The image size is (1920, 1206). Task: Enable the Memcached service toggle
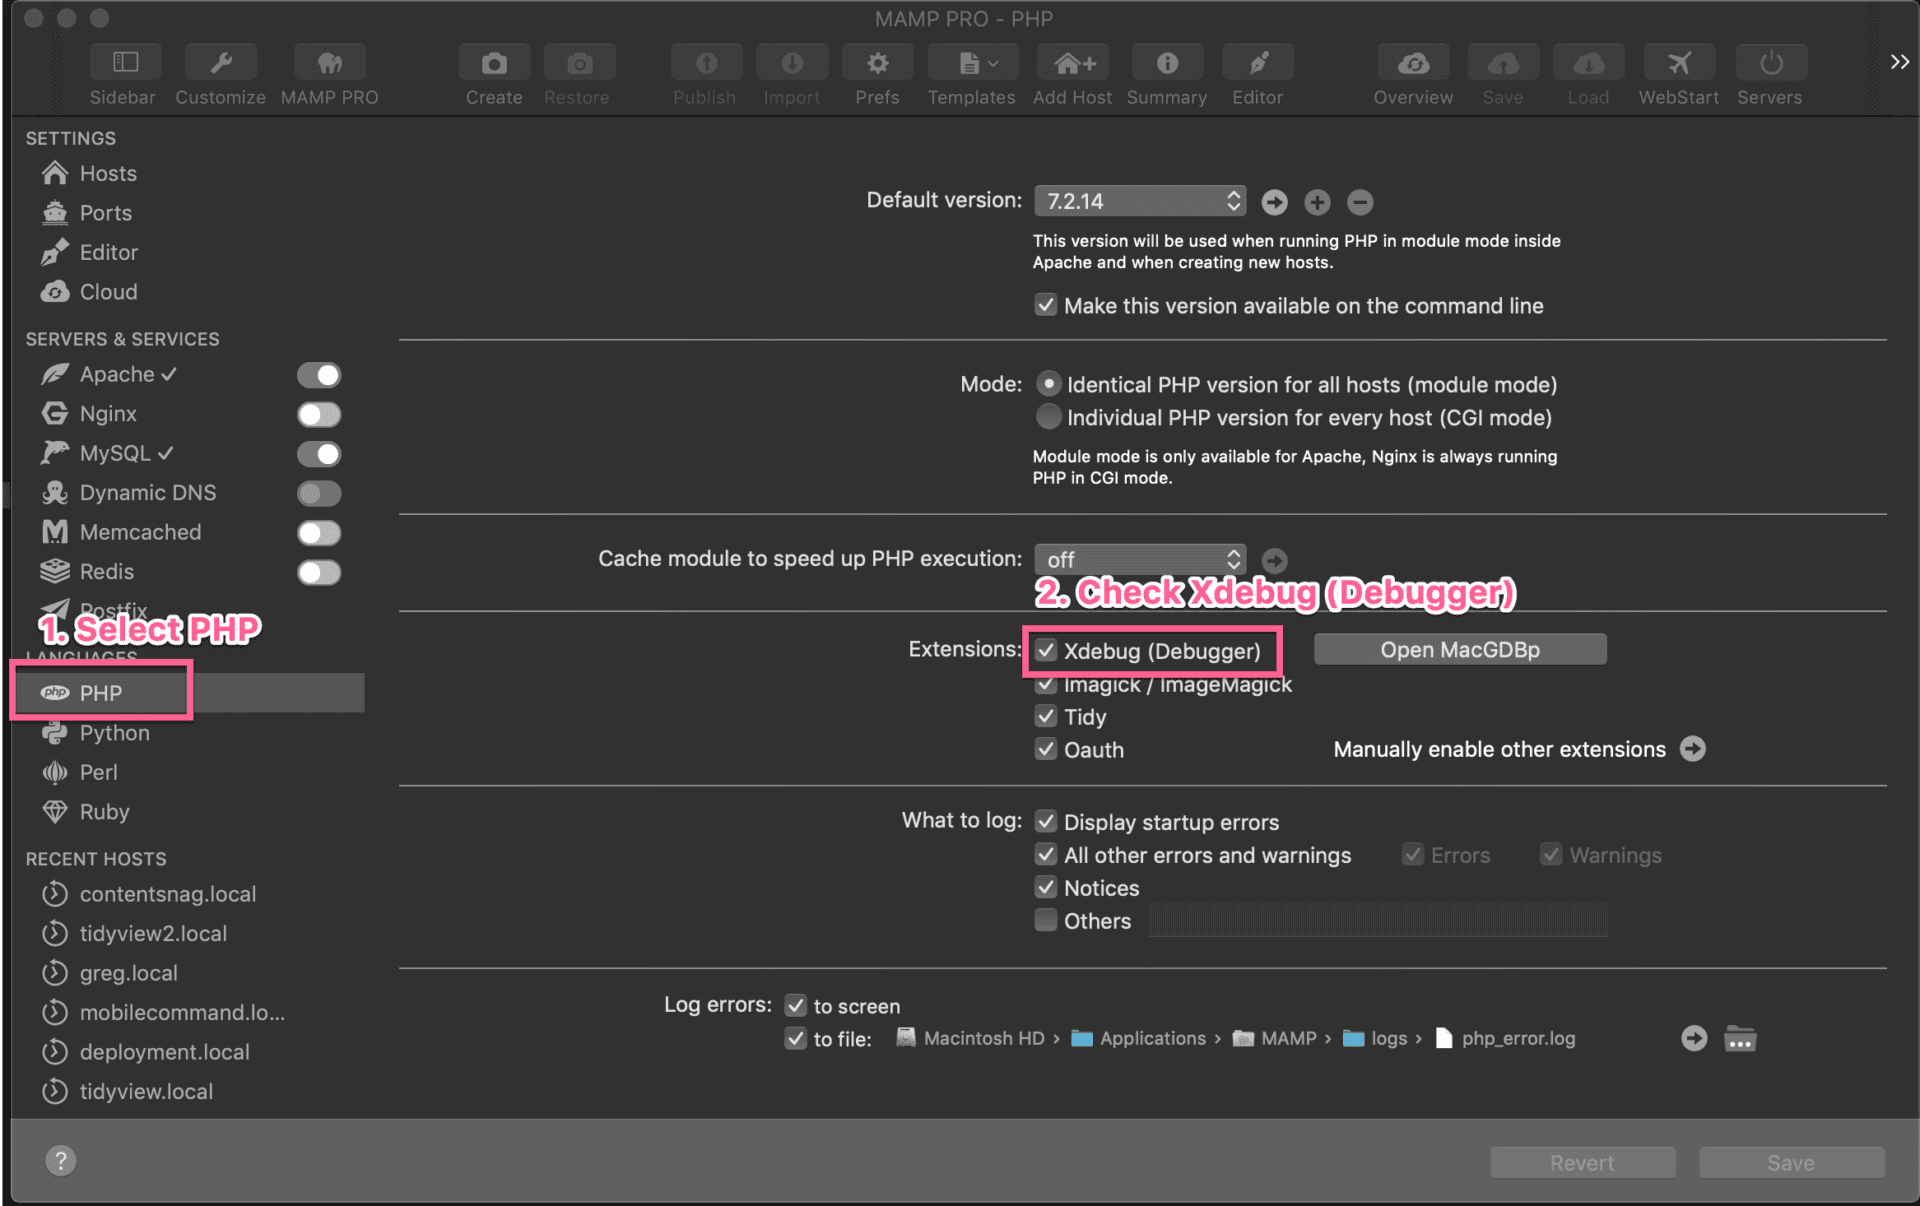click(318, 532)
